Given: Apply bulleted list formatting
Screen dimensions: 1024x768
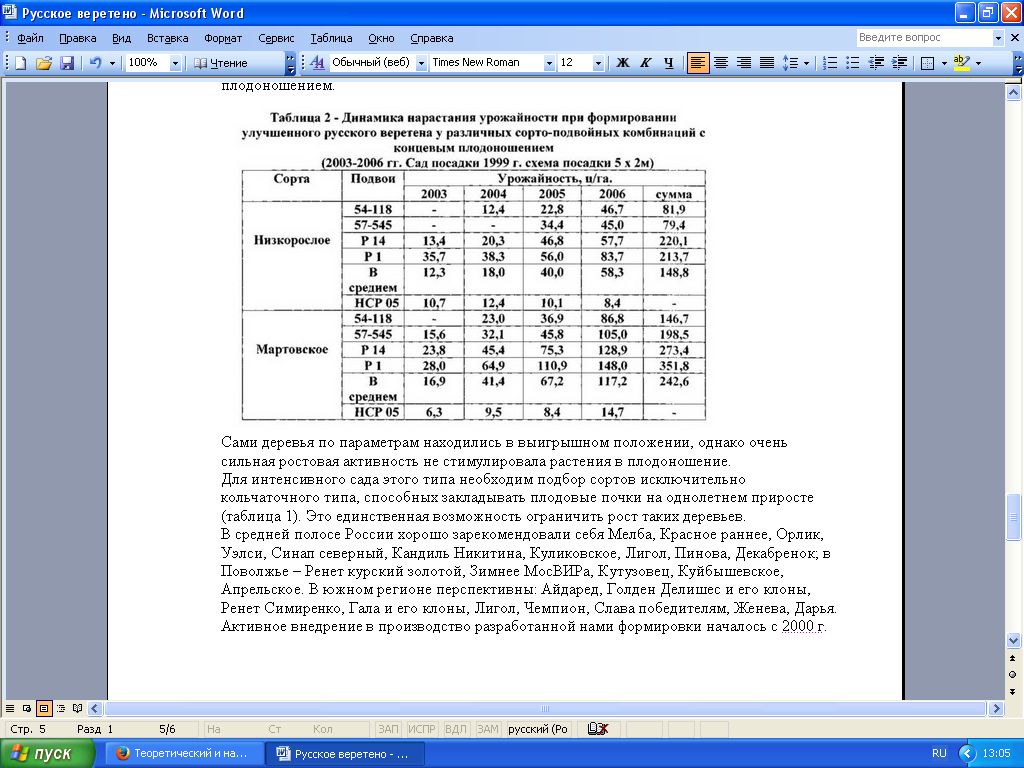Looking at the screenshot, I should coord(852,63).
